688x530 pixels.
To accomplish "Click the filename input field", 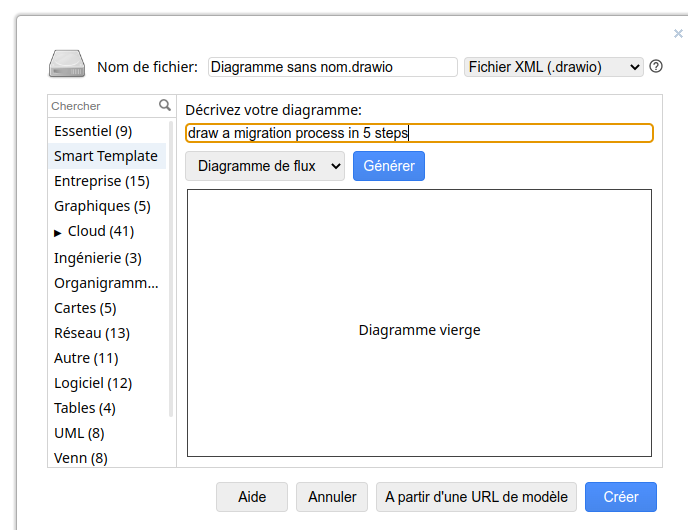I will (x=333, y=67).
